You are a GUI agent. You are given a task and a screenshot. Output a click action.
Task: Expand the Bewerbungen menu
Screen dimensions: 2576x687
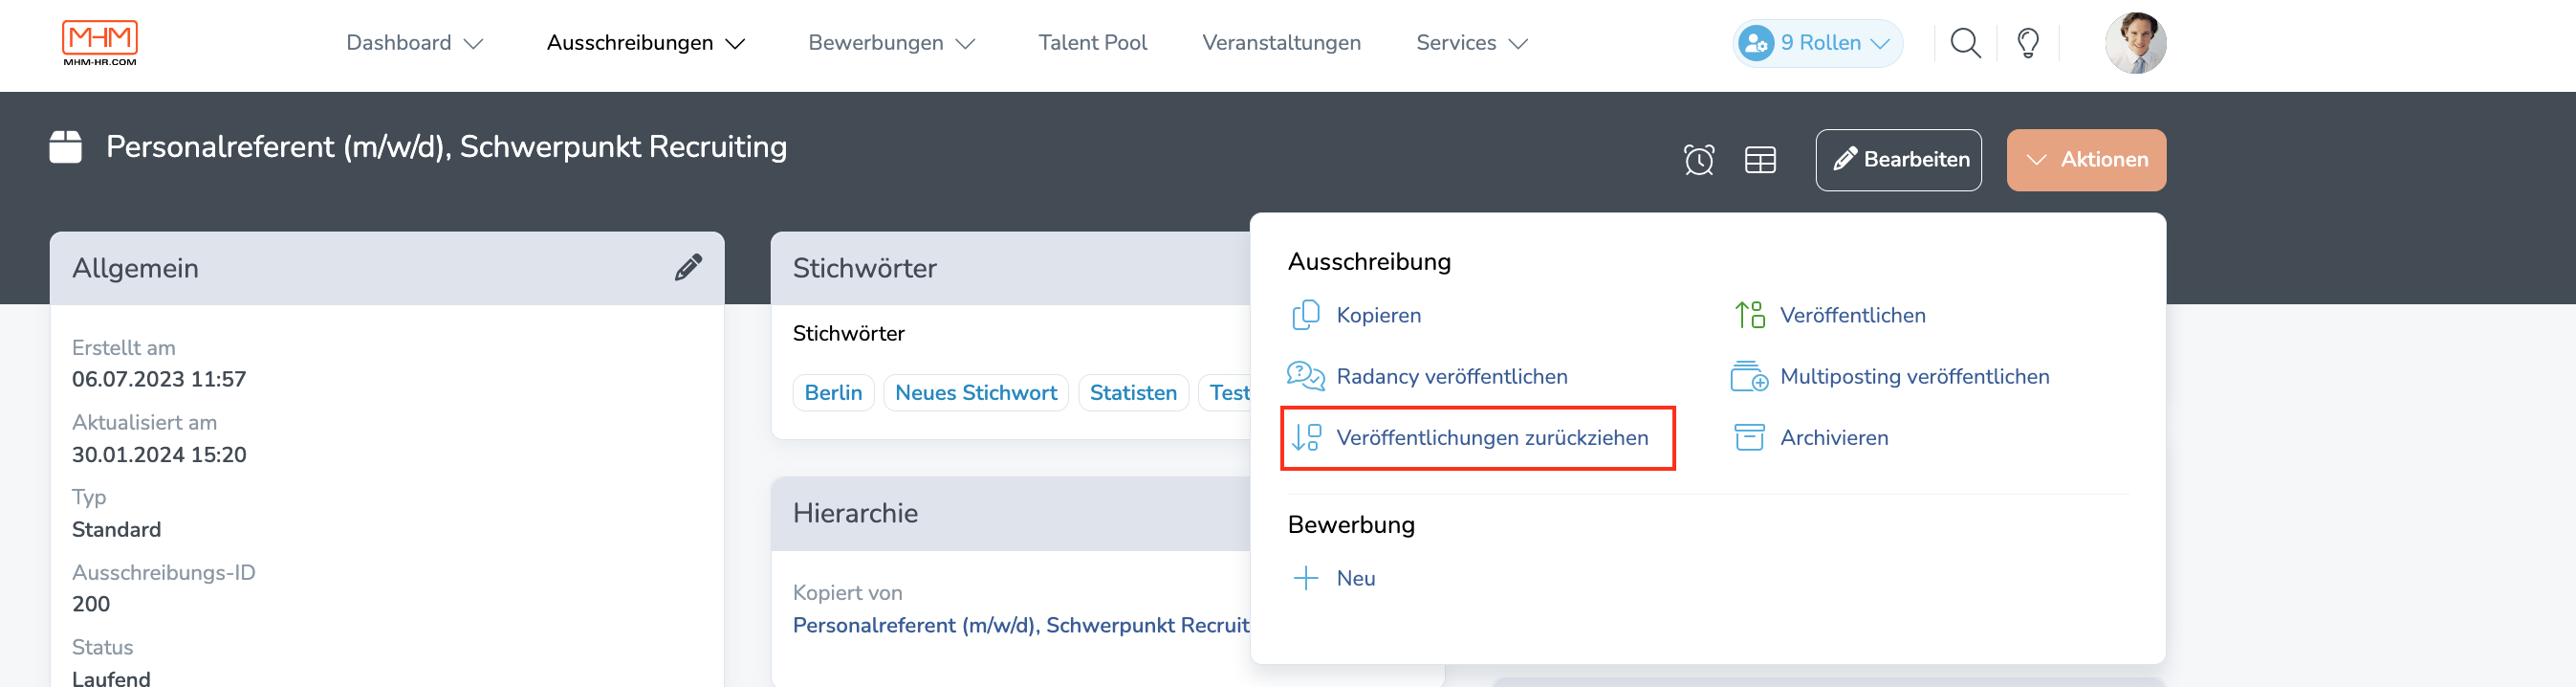pos(891,43)
